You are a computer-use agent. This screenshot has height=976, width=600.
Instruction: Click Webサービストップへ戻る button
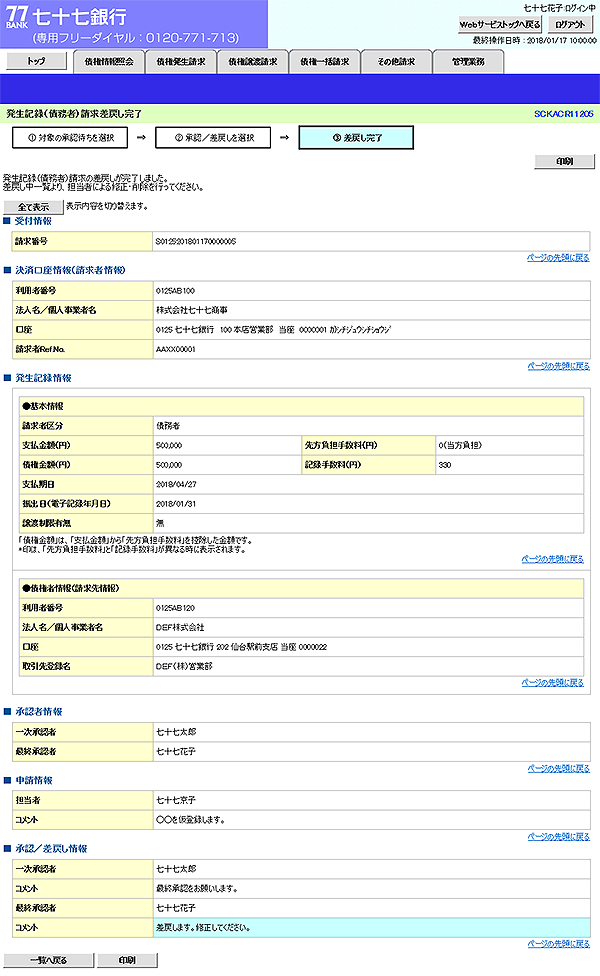coord(500,24)
